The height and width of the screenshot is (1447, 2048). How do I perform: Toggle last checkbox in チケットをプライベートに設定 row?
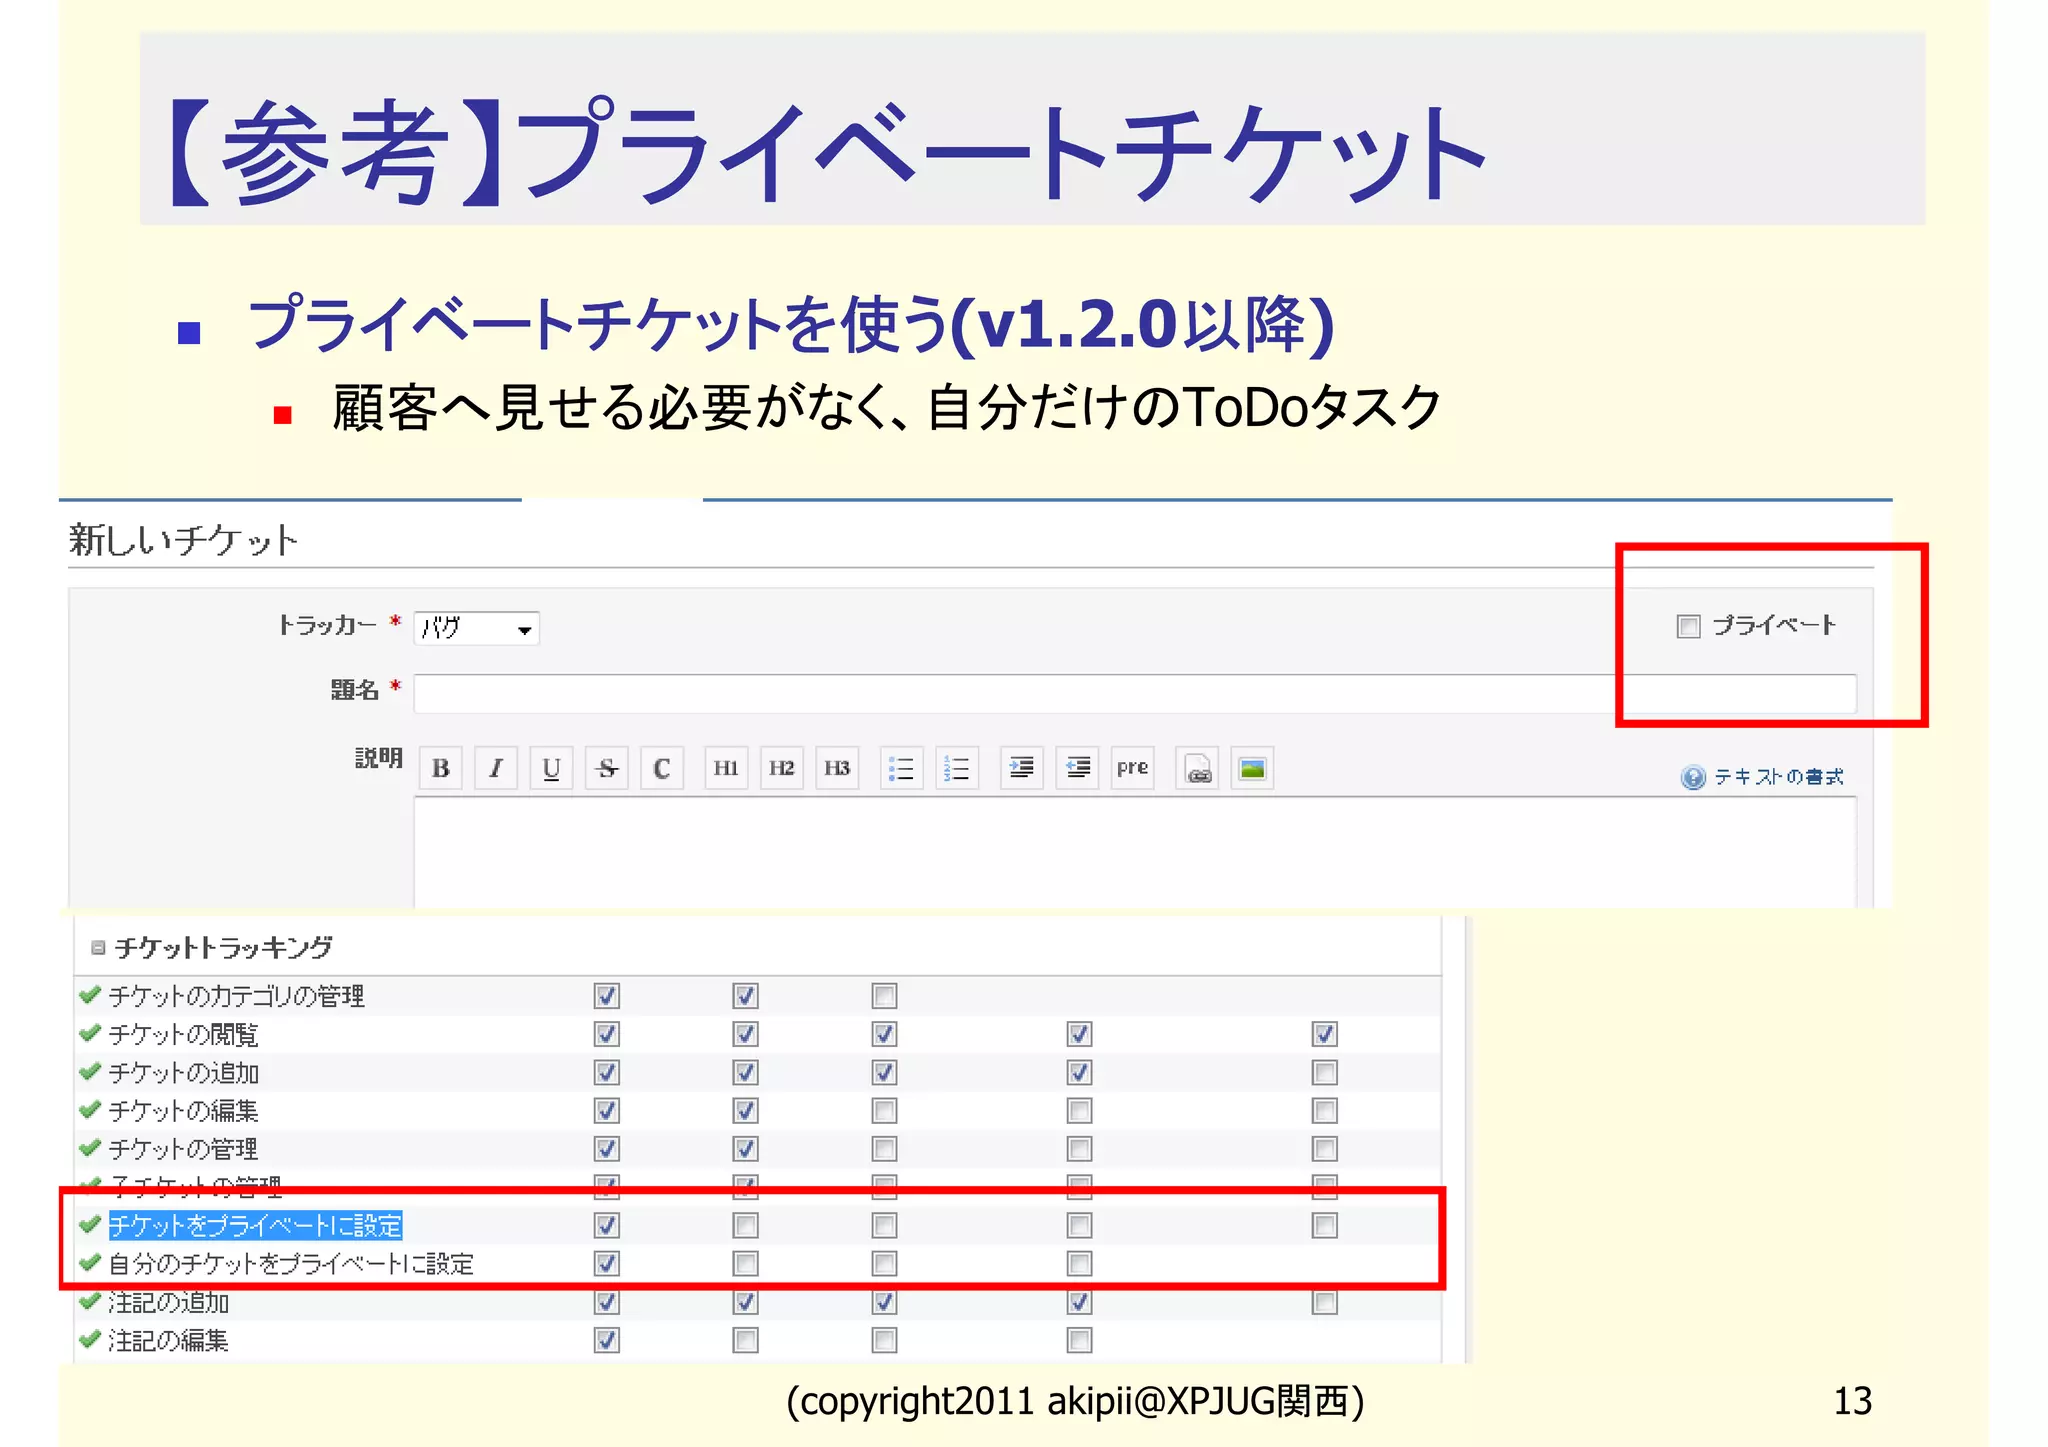[x=1325, y=1226]
